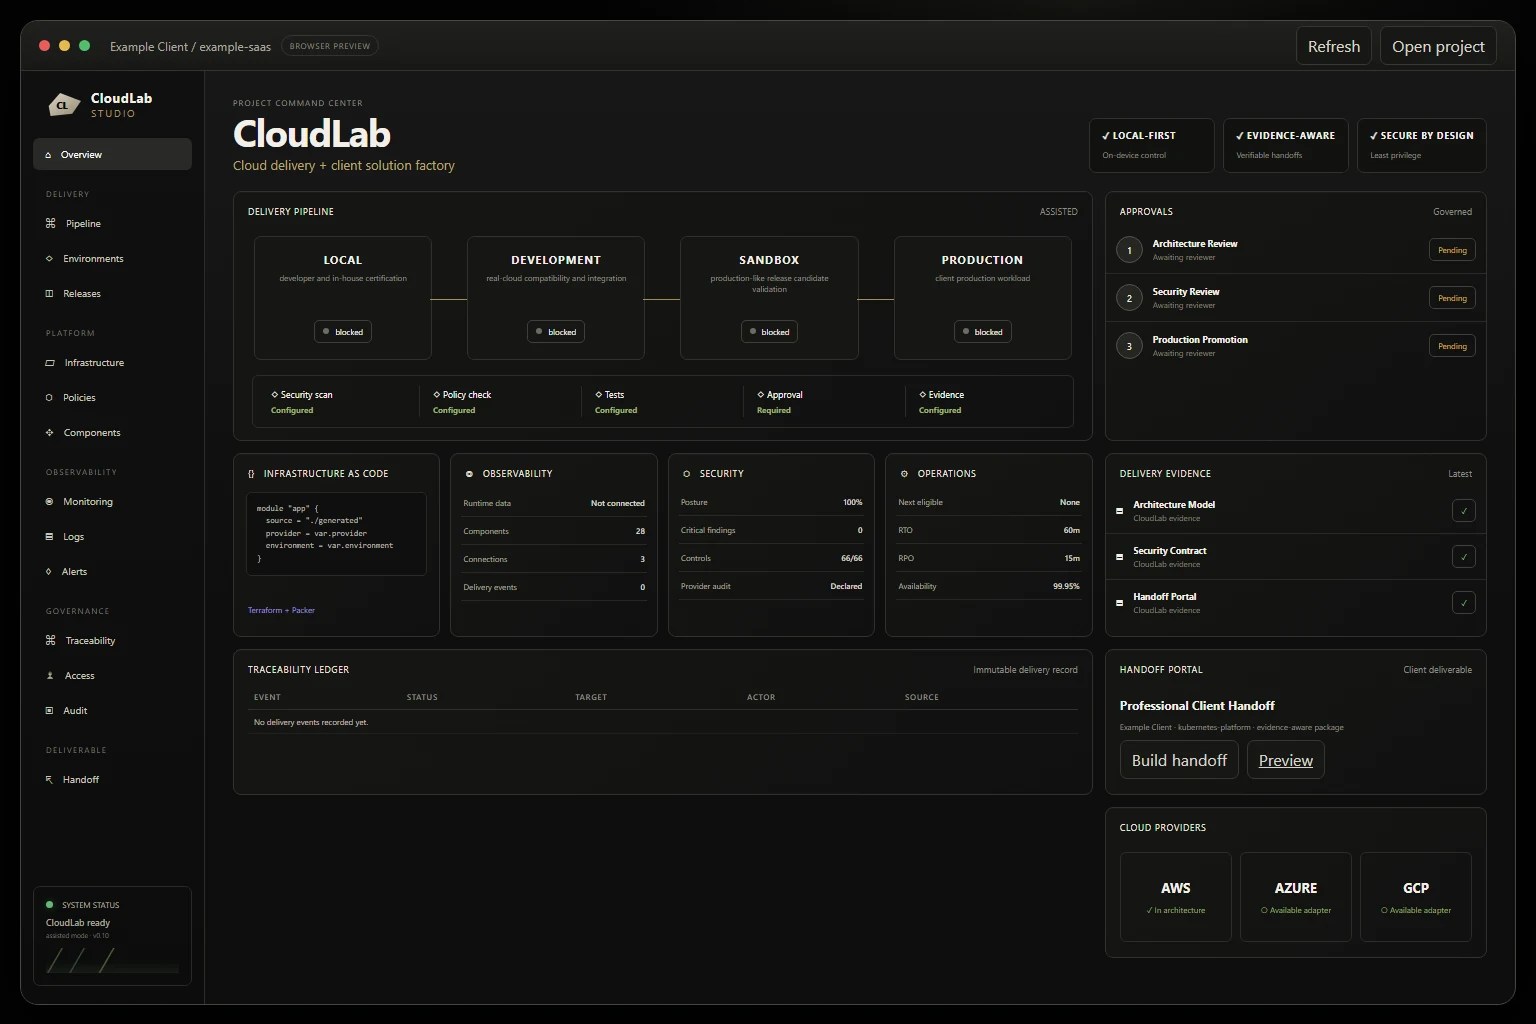
Task: Click the Traceability sidebar icon
Action: [50, 640]
